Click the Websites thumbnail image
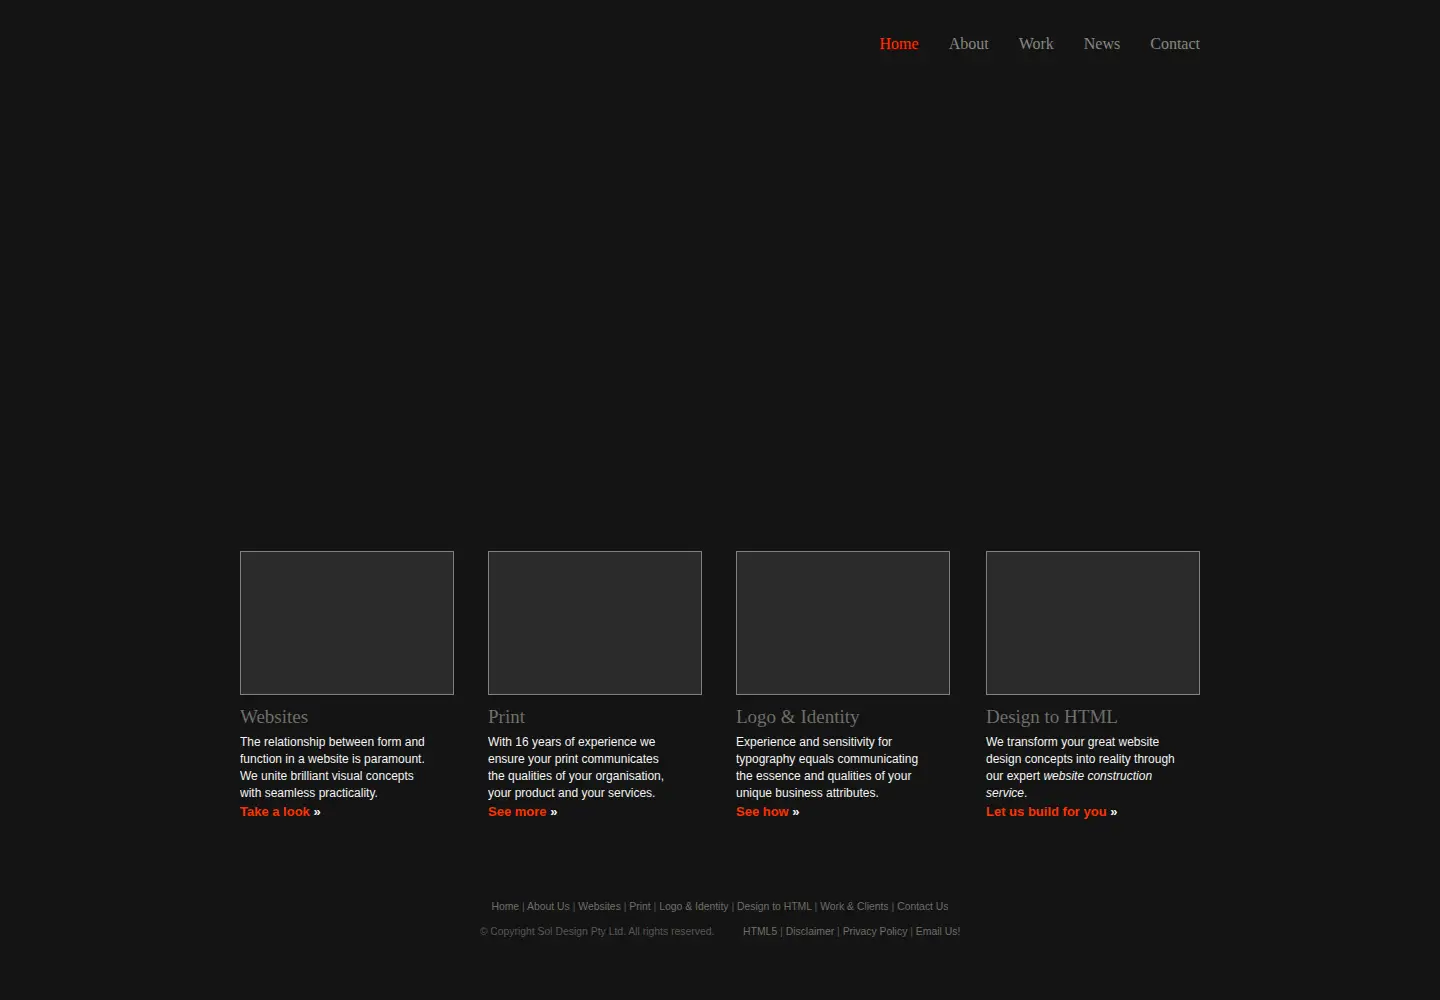Screen dimensions: 1440x1000 [x=347, y=623]
